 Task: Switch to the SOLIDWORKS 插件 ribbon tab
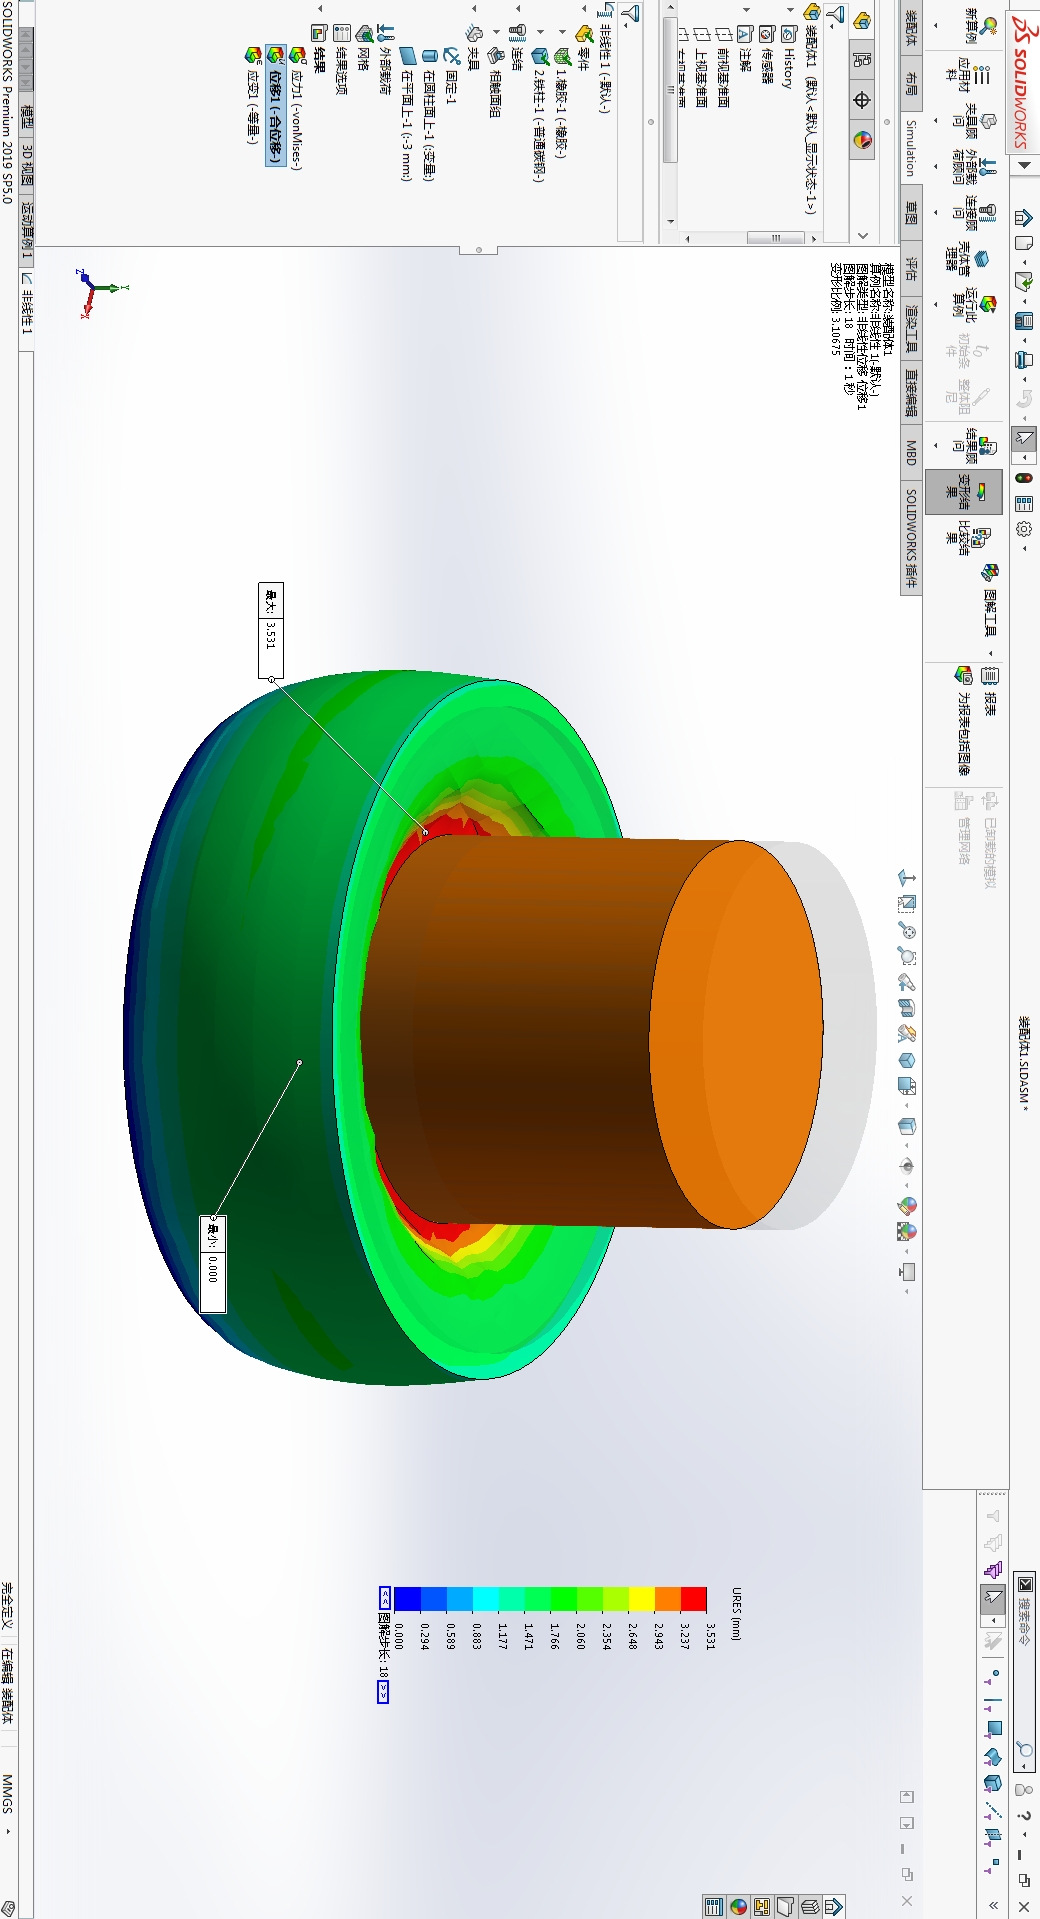pos(911,538)
